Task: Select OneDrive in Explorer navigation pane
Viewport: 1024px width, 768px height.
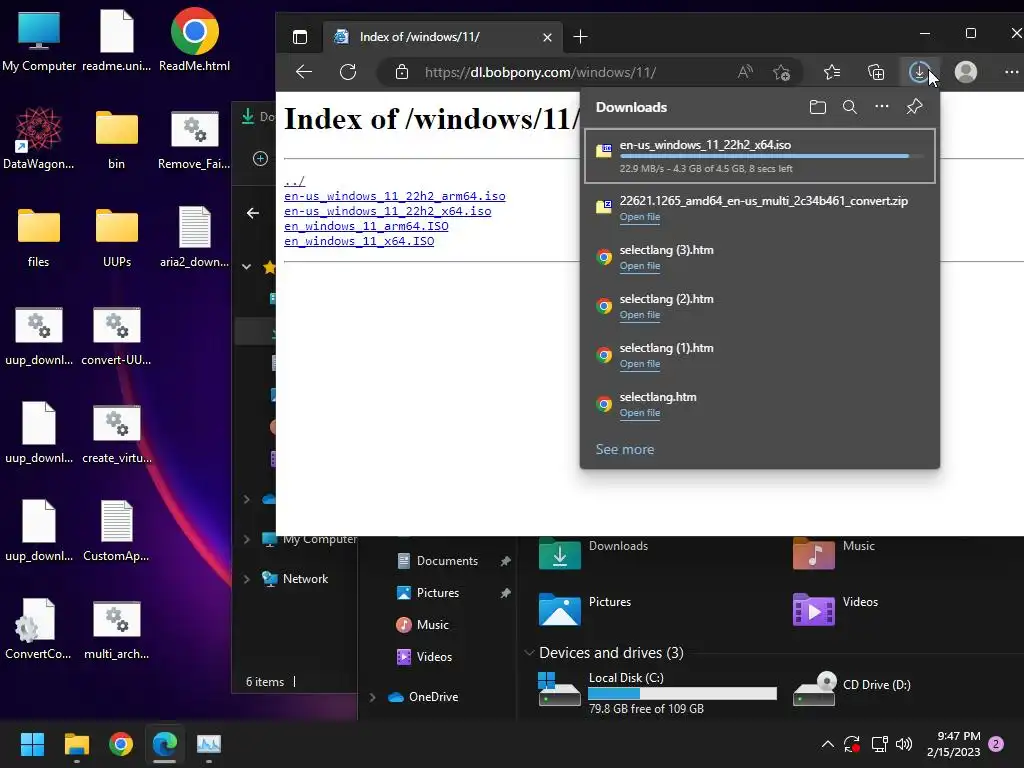Action: tap(433, 697)
